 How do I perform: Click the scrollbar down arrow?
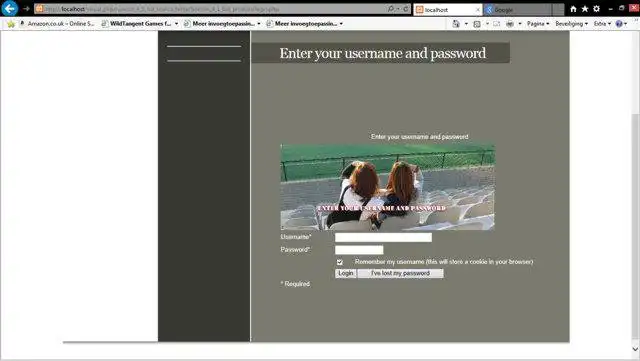coord(636,349)
